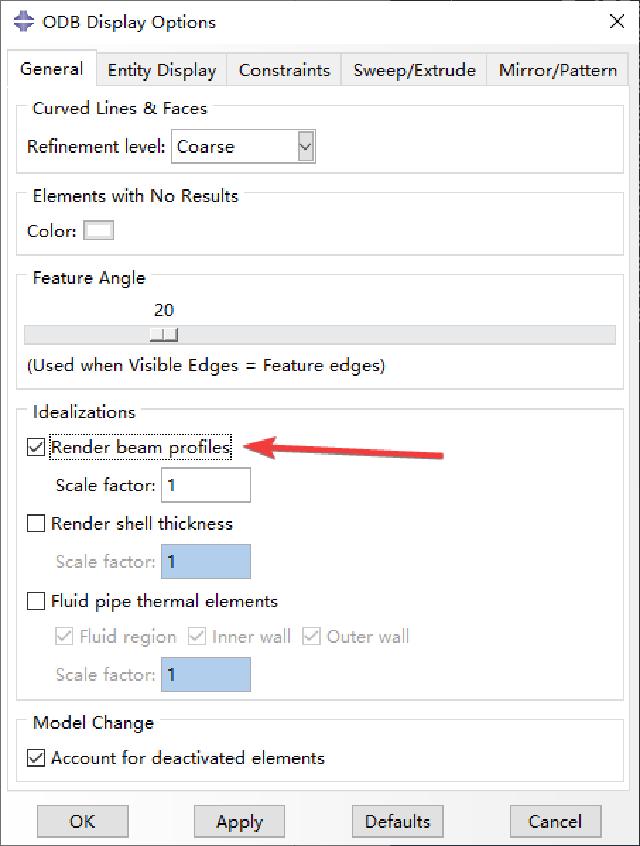Expand the Refinement level dropdown arrow
Viewport: 640px width, 846px height.
tap(305, 146)
